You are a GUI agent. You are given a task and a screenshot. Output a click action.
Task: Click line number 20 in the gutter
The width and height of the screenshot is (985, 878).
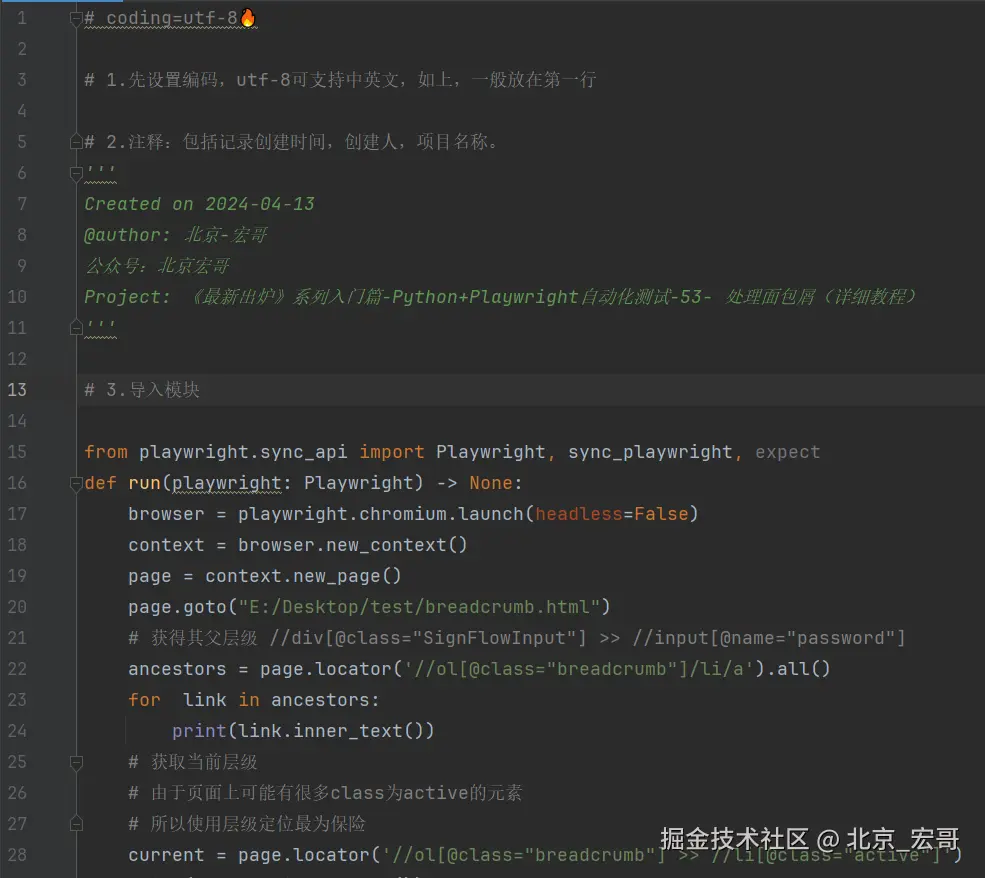[x=17, y=607]
